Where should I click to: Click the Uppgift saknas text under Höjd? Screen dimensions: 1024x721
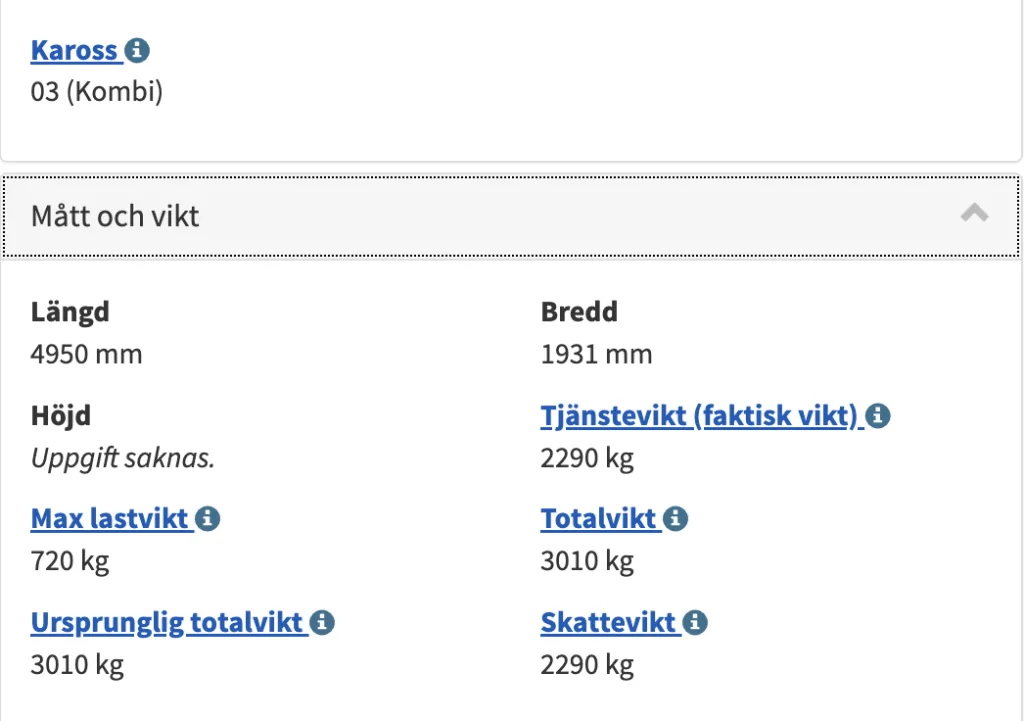pos(123,458)
